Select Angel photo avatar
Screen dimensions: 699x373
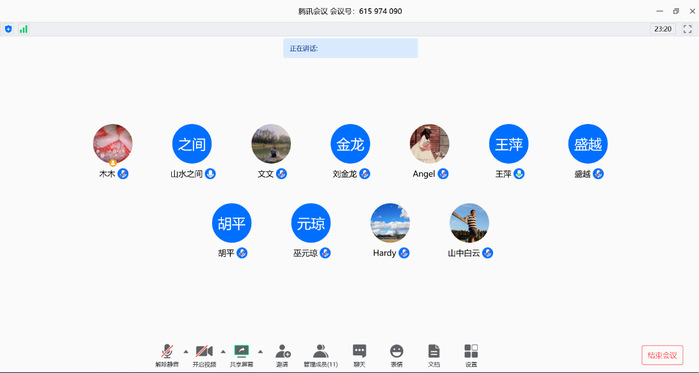[429, 143]
